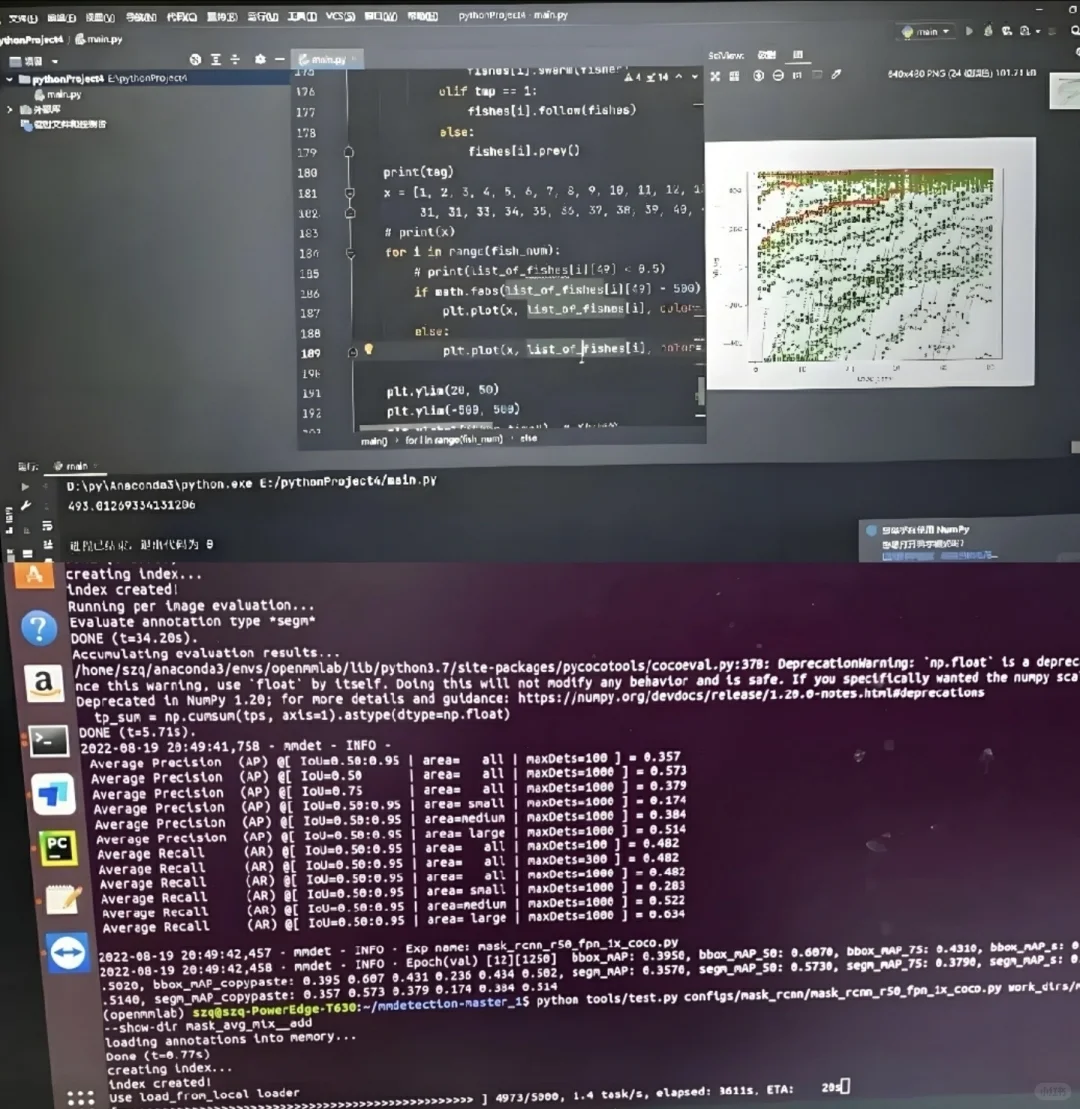Click main.py in navigation breadcrumb
Screen dimensions: 1080x1109
click(99, 39)
